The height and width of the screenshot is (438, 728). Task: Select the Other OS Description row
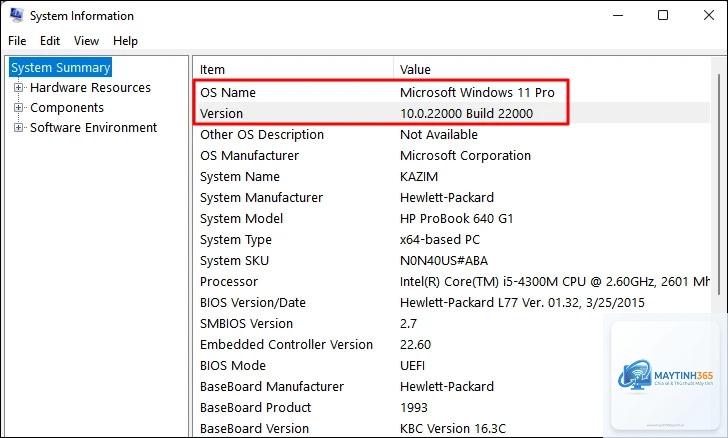452,135
